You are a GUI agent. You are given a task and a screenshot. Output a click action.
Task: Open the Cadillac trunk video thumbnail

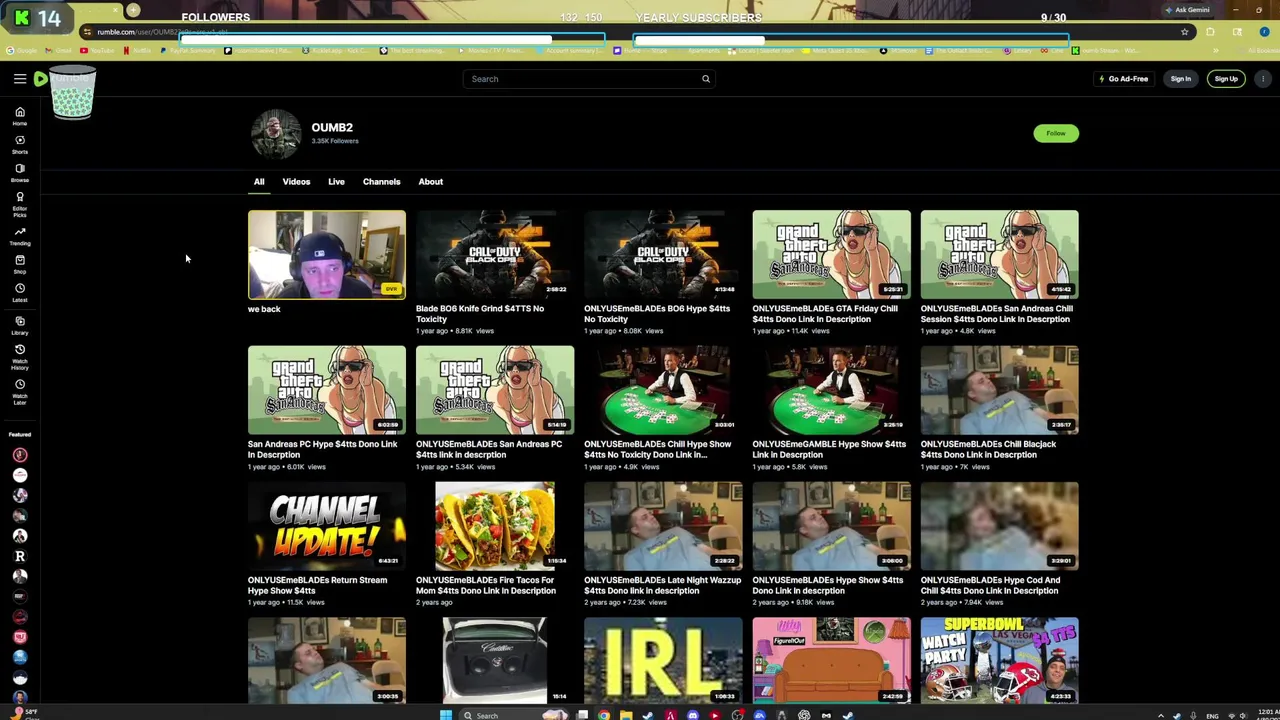point(495,660)
